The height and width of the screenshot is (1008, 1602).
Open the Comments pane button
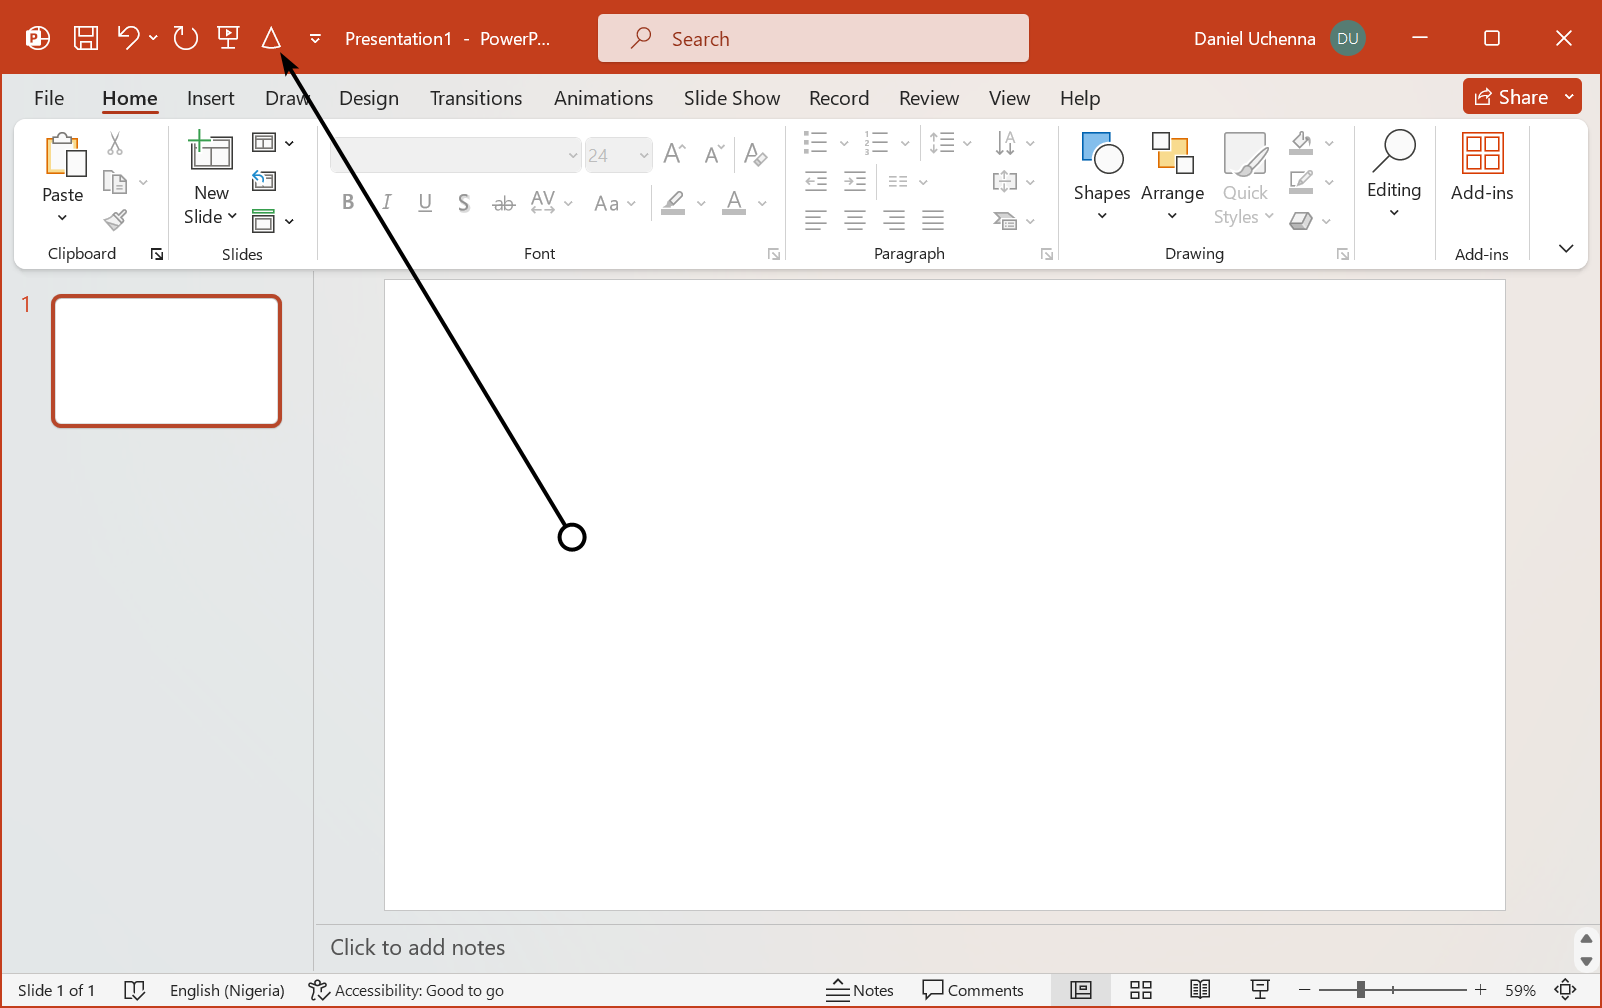point(973,990)
